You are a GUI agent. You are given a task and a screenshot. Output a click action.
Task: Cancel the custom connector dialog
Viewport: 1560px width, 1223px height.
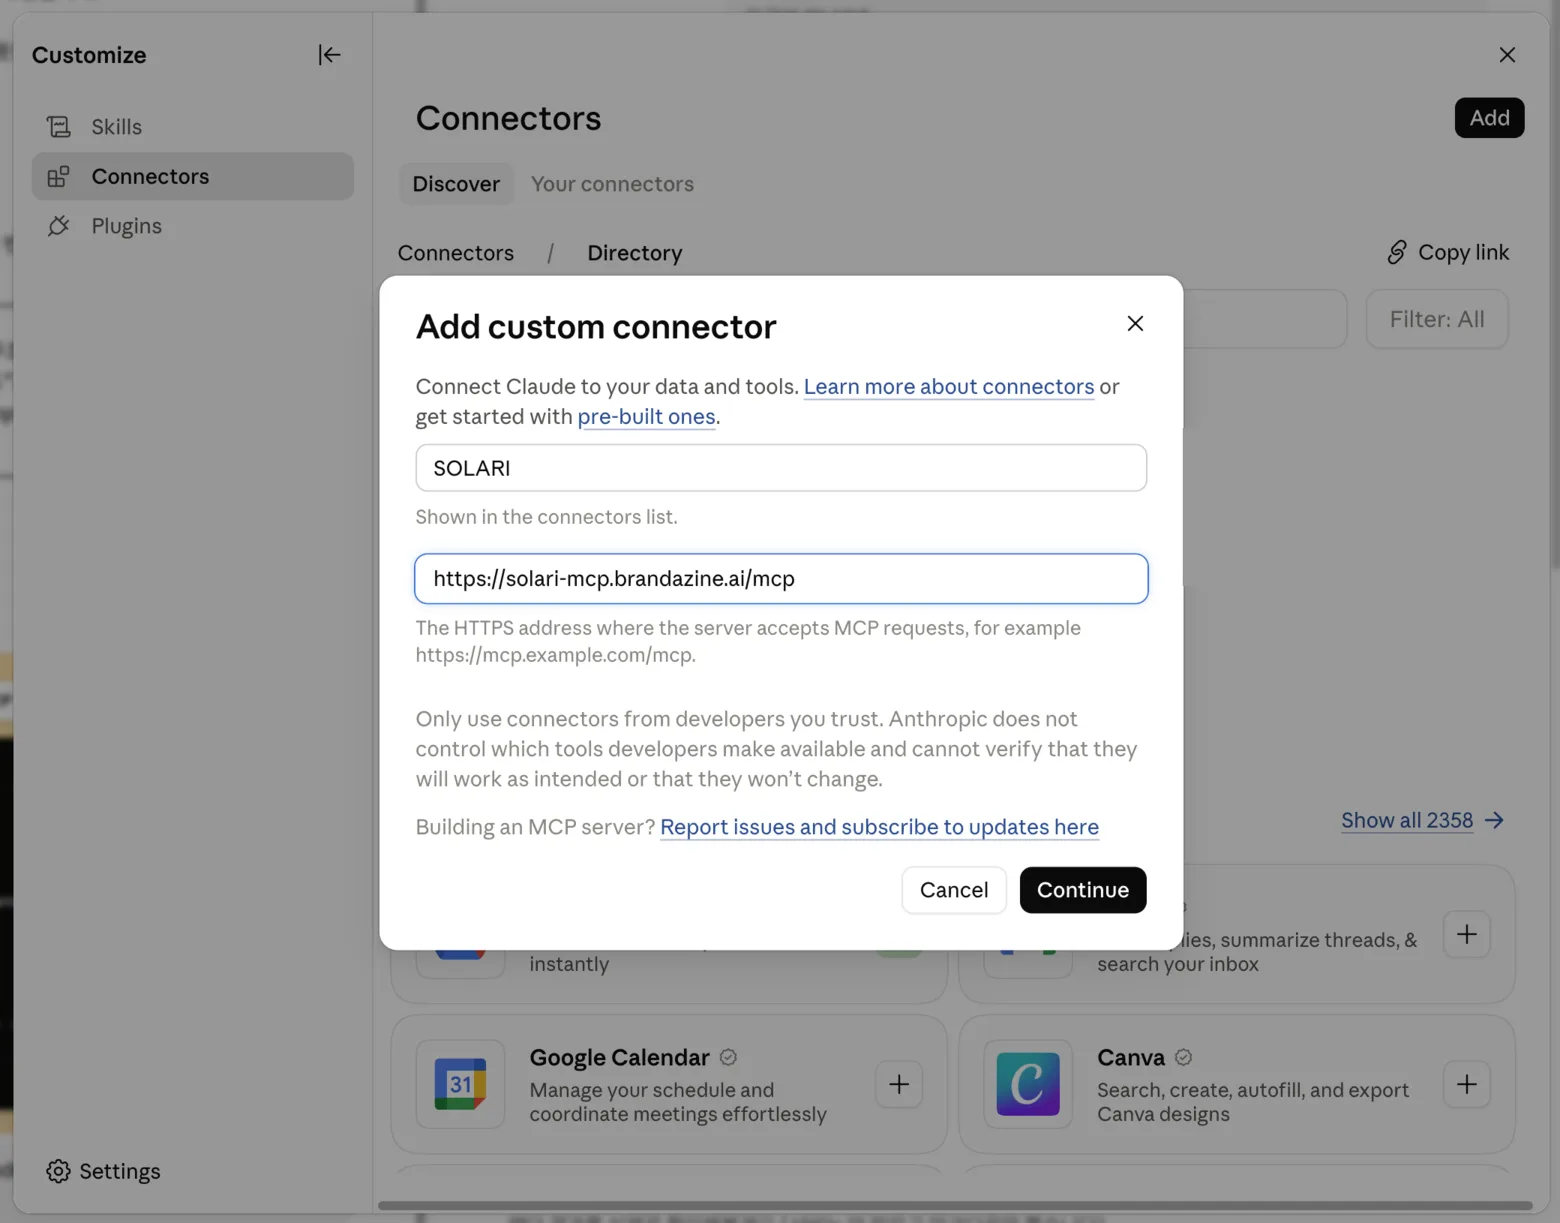pyautogui.click(x=954, y=890)
